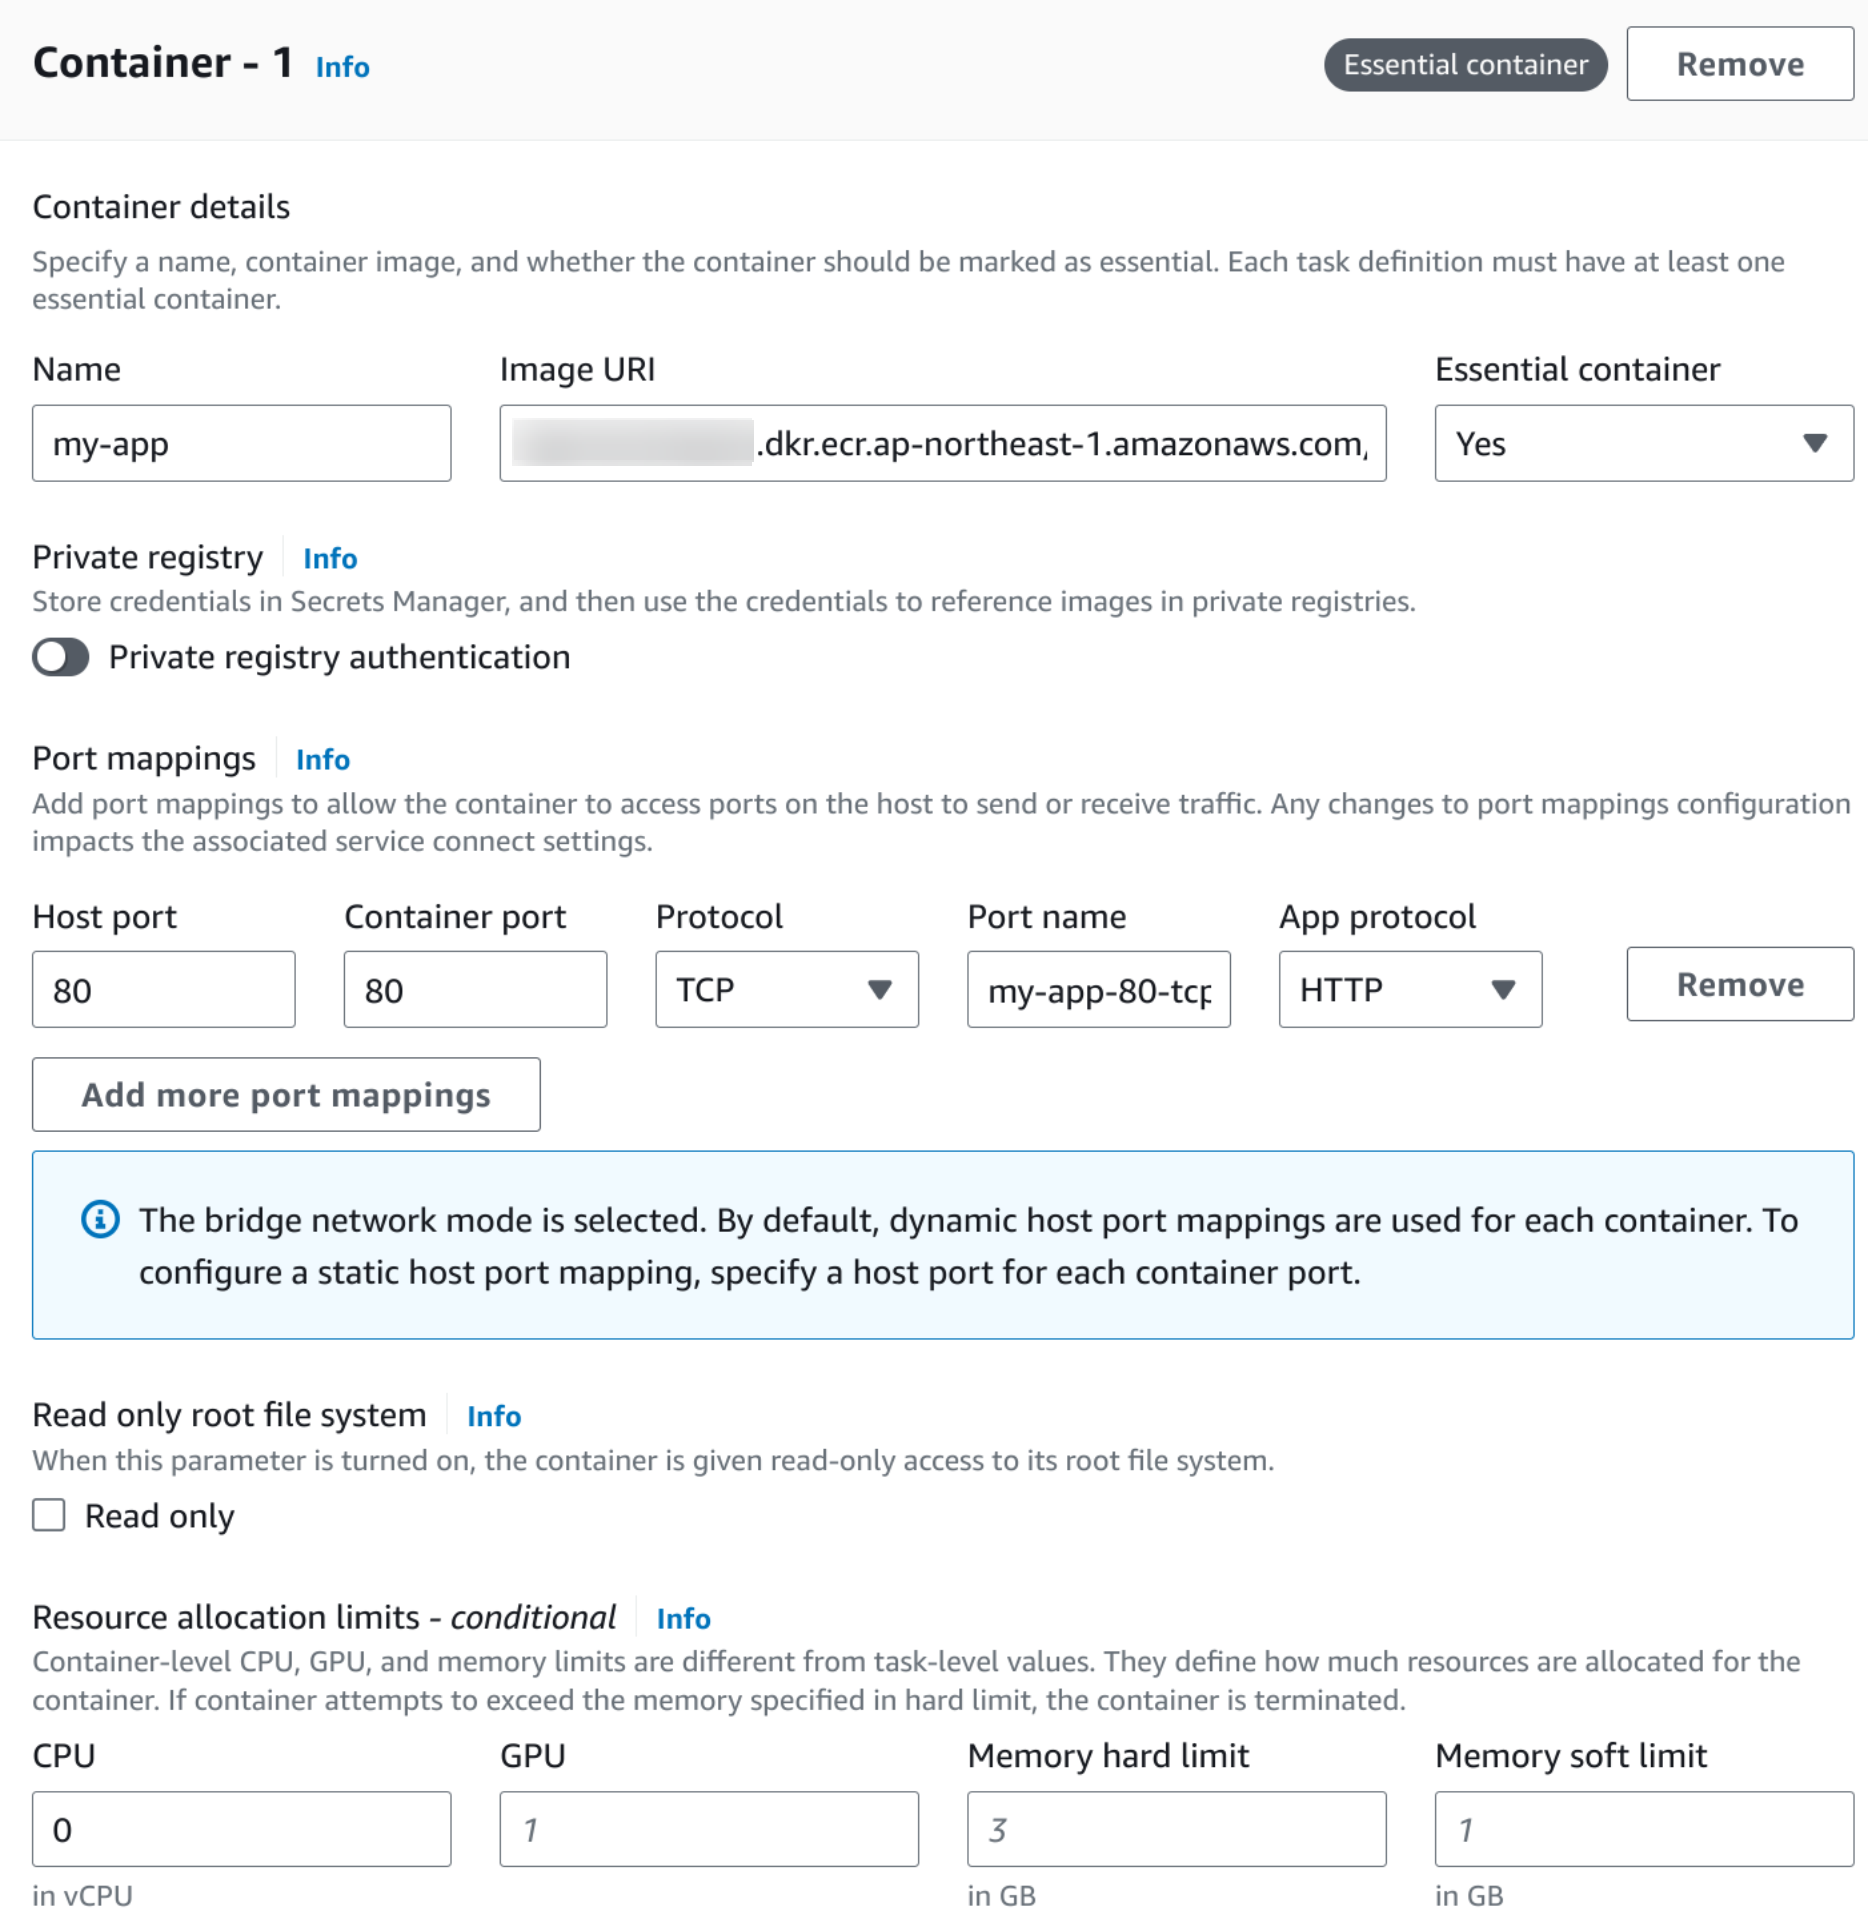Open Info link for Resource allocation limits
The image size is (1868, 1922).
683,1618
